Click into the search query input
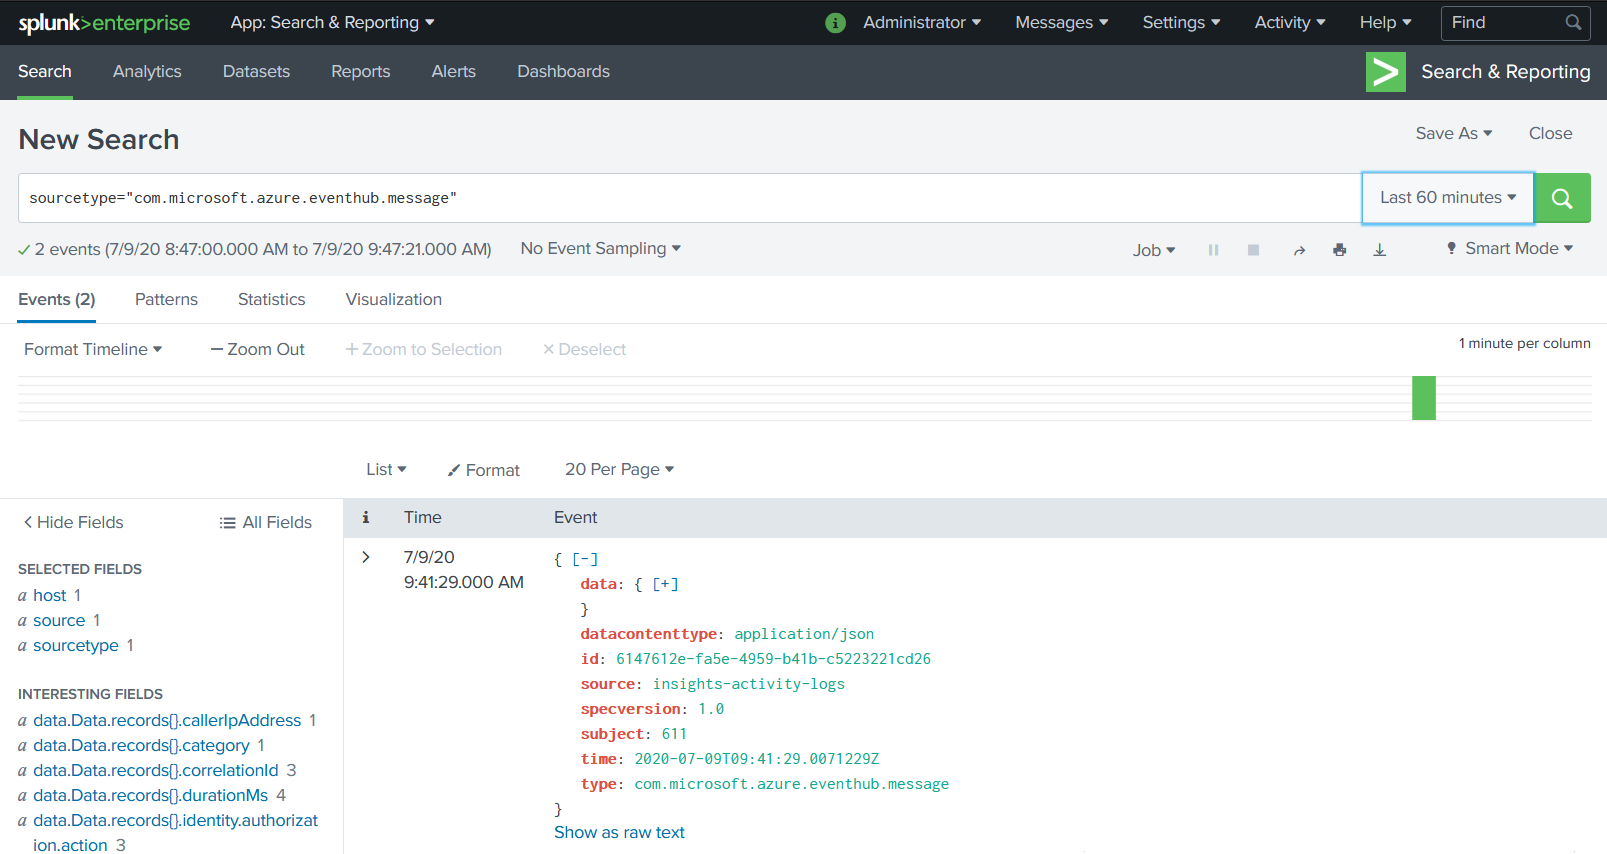 tap(690, 198)
